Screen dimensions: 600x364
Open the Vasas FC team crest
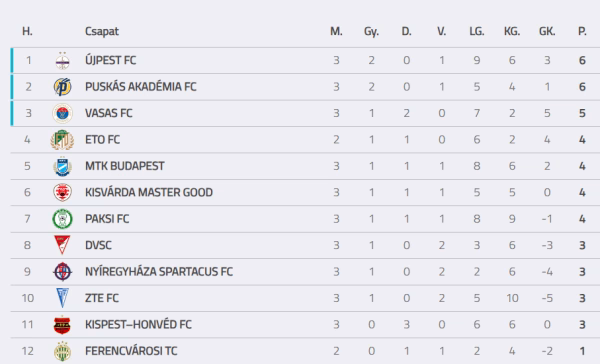(x=62, y=113)
